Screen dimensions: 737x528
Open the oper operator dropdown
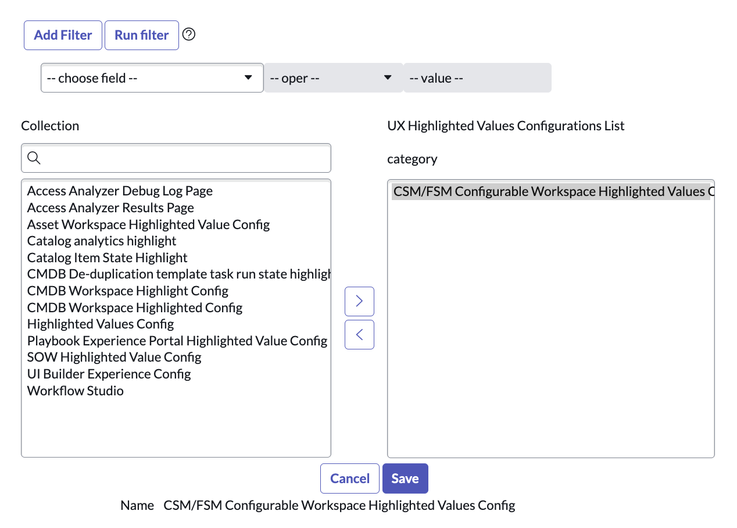(x=333, y=78)
